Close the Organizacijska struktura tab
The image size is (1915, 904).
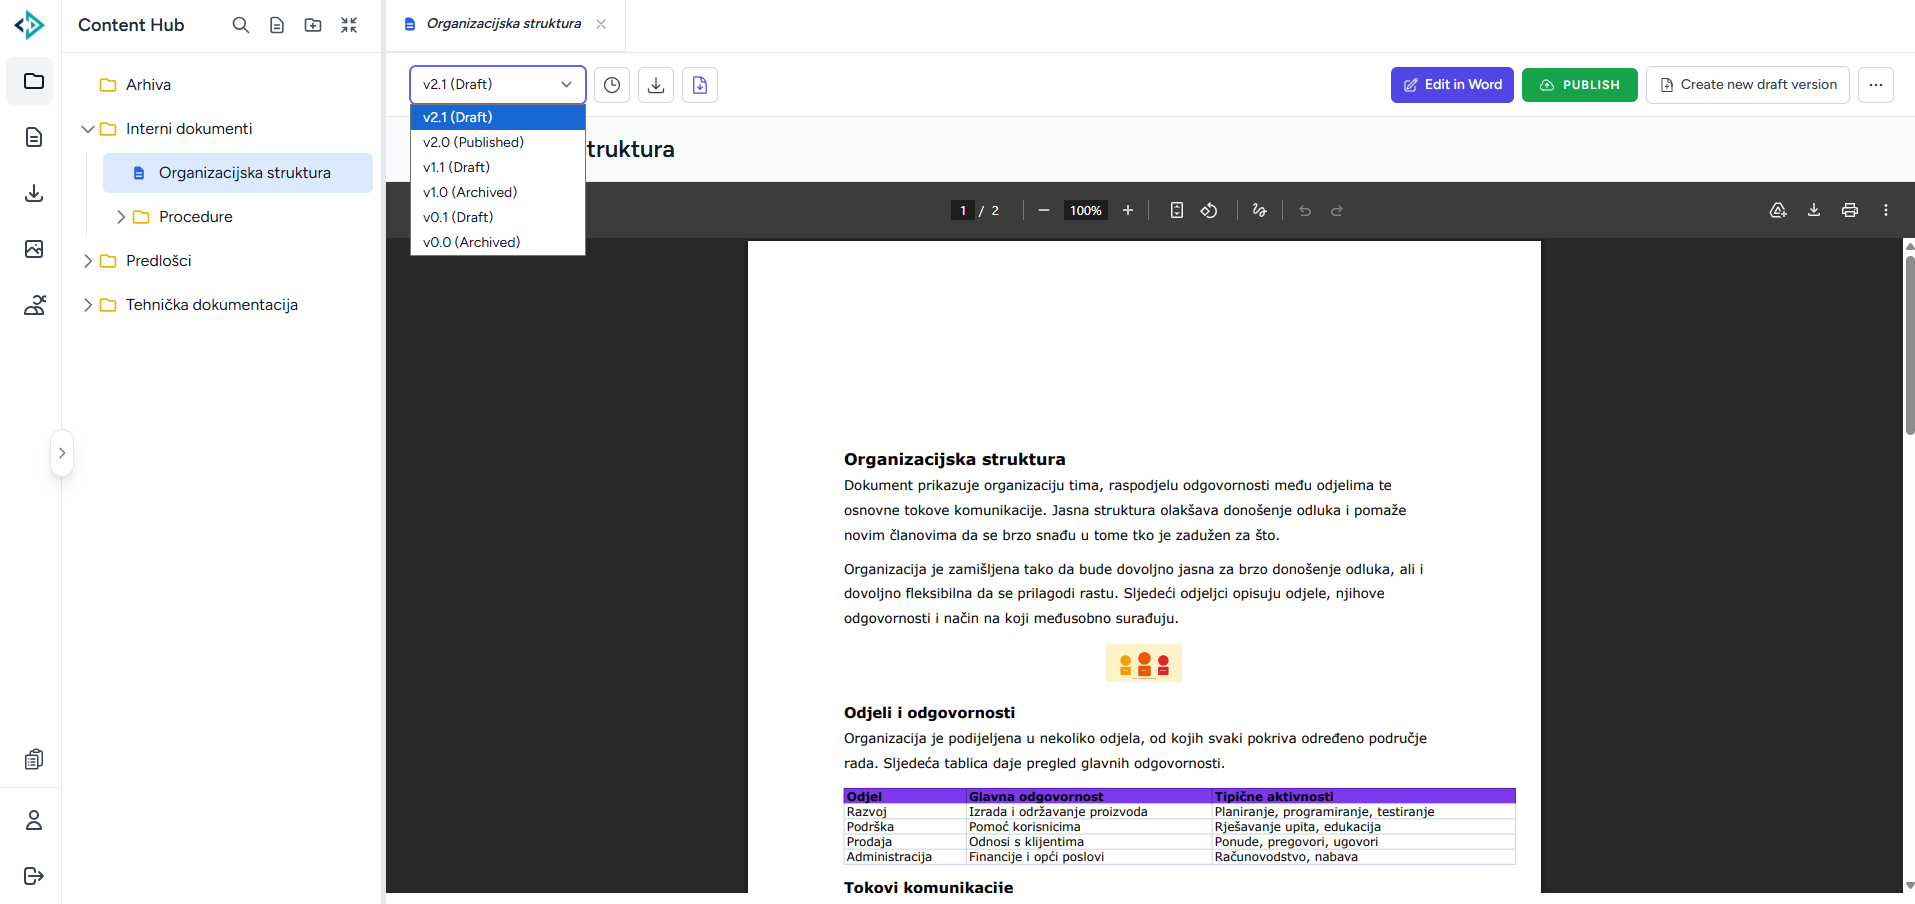click(601, 24)
